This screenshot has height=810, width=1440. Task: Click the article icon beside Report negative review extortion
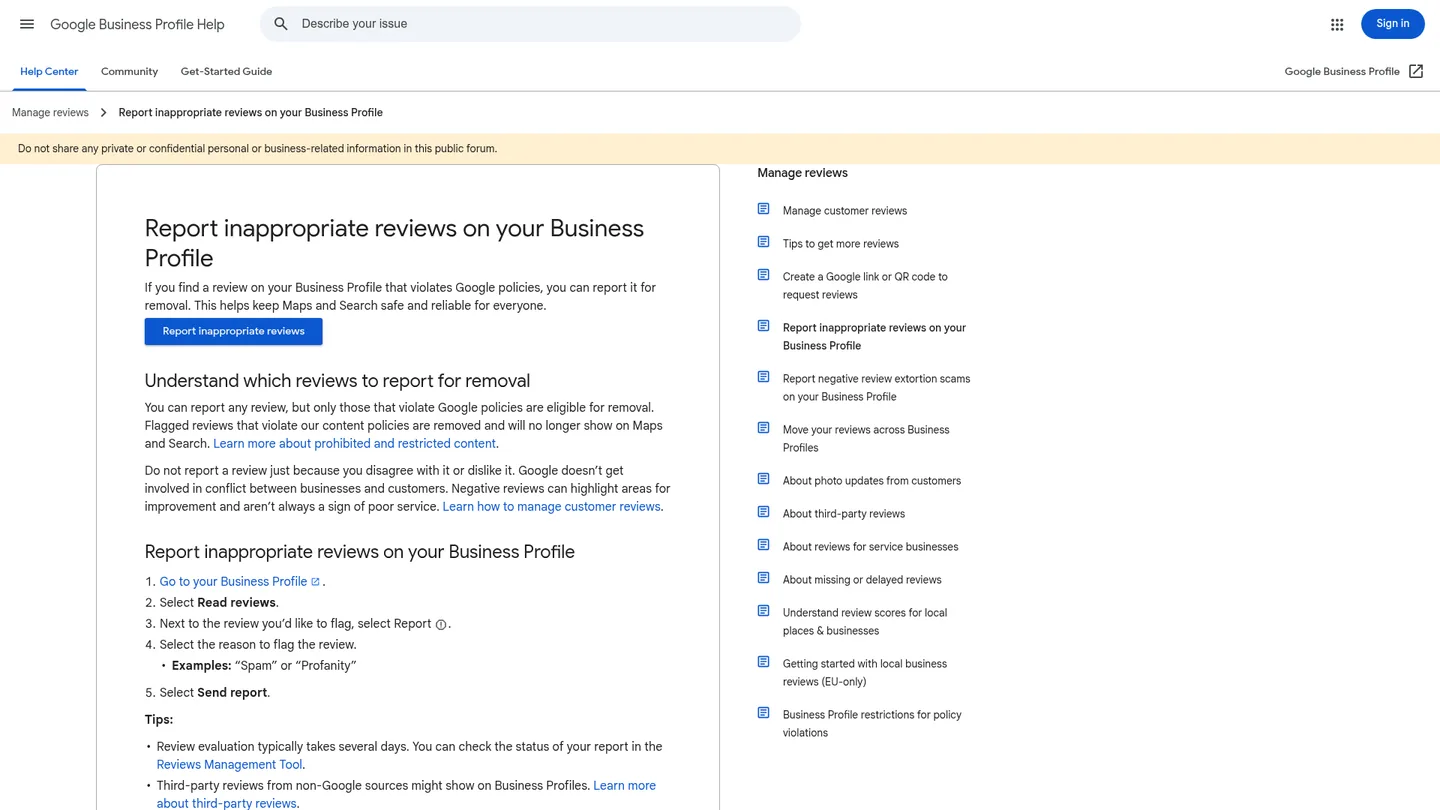(x=763, y=377)
